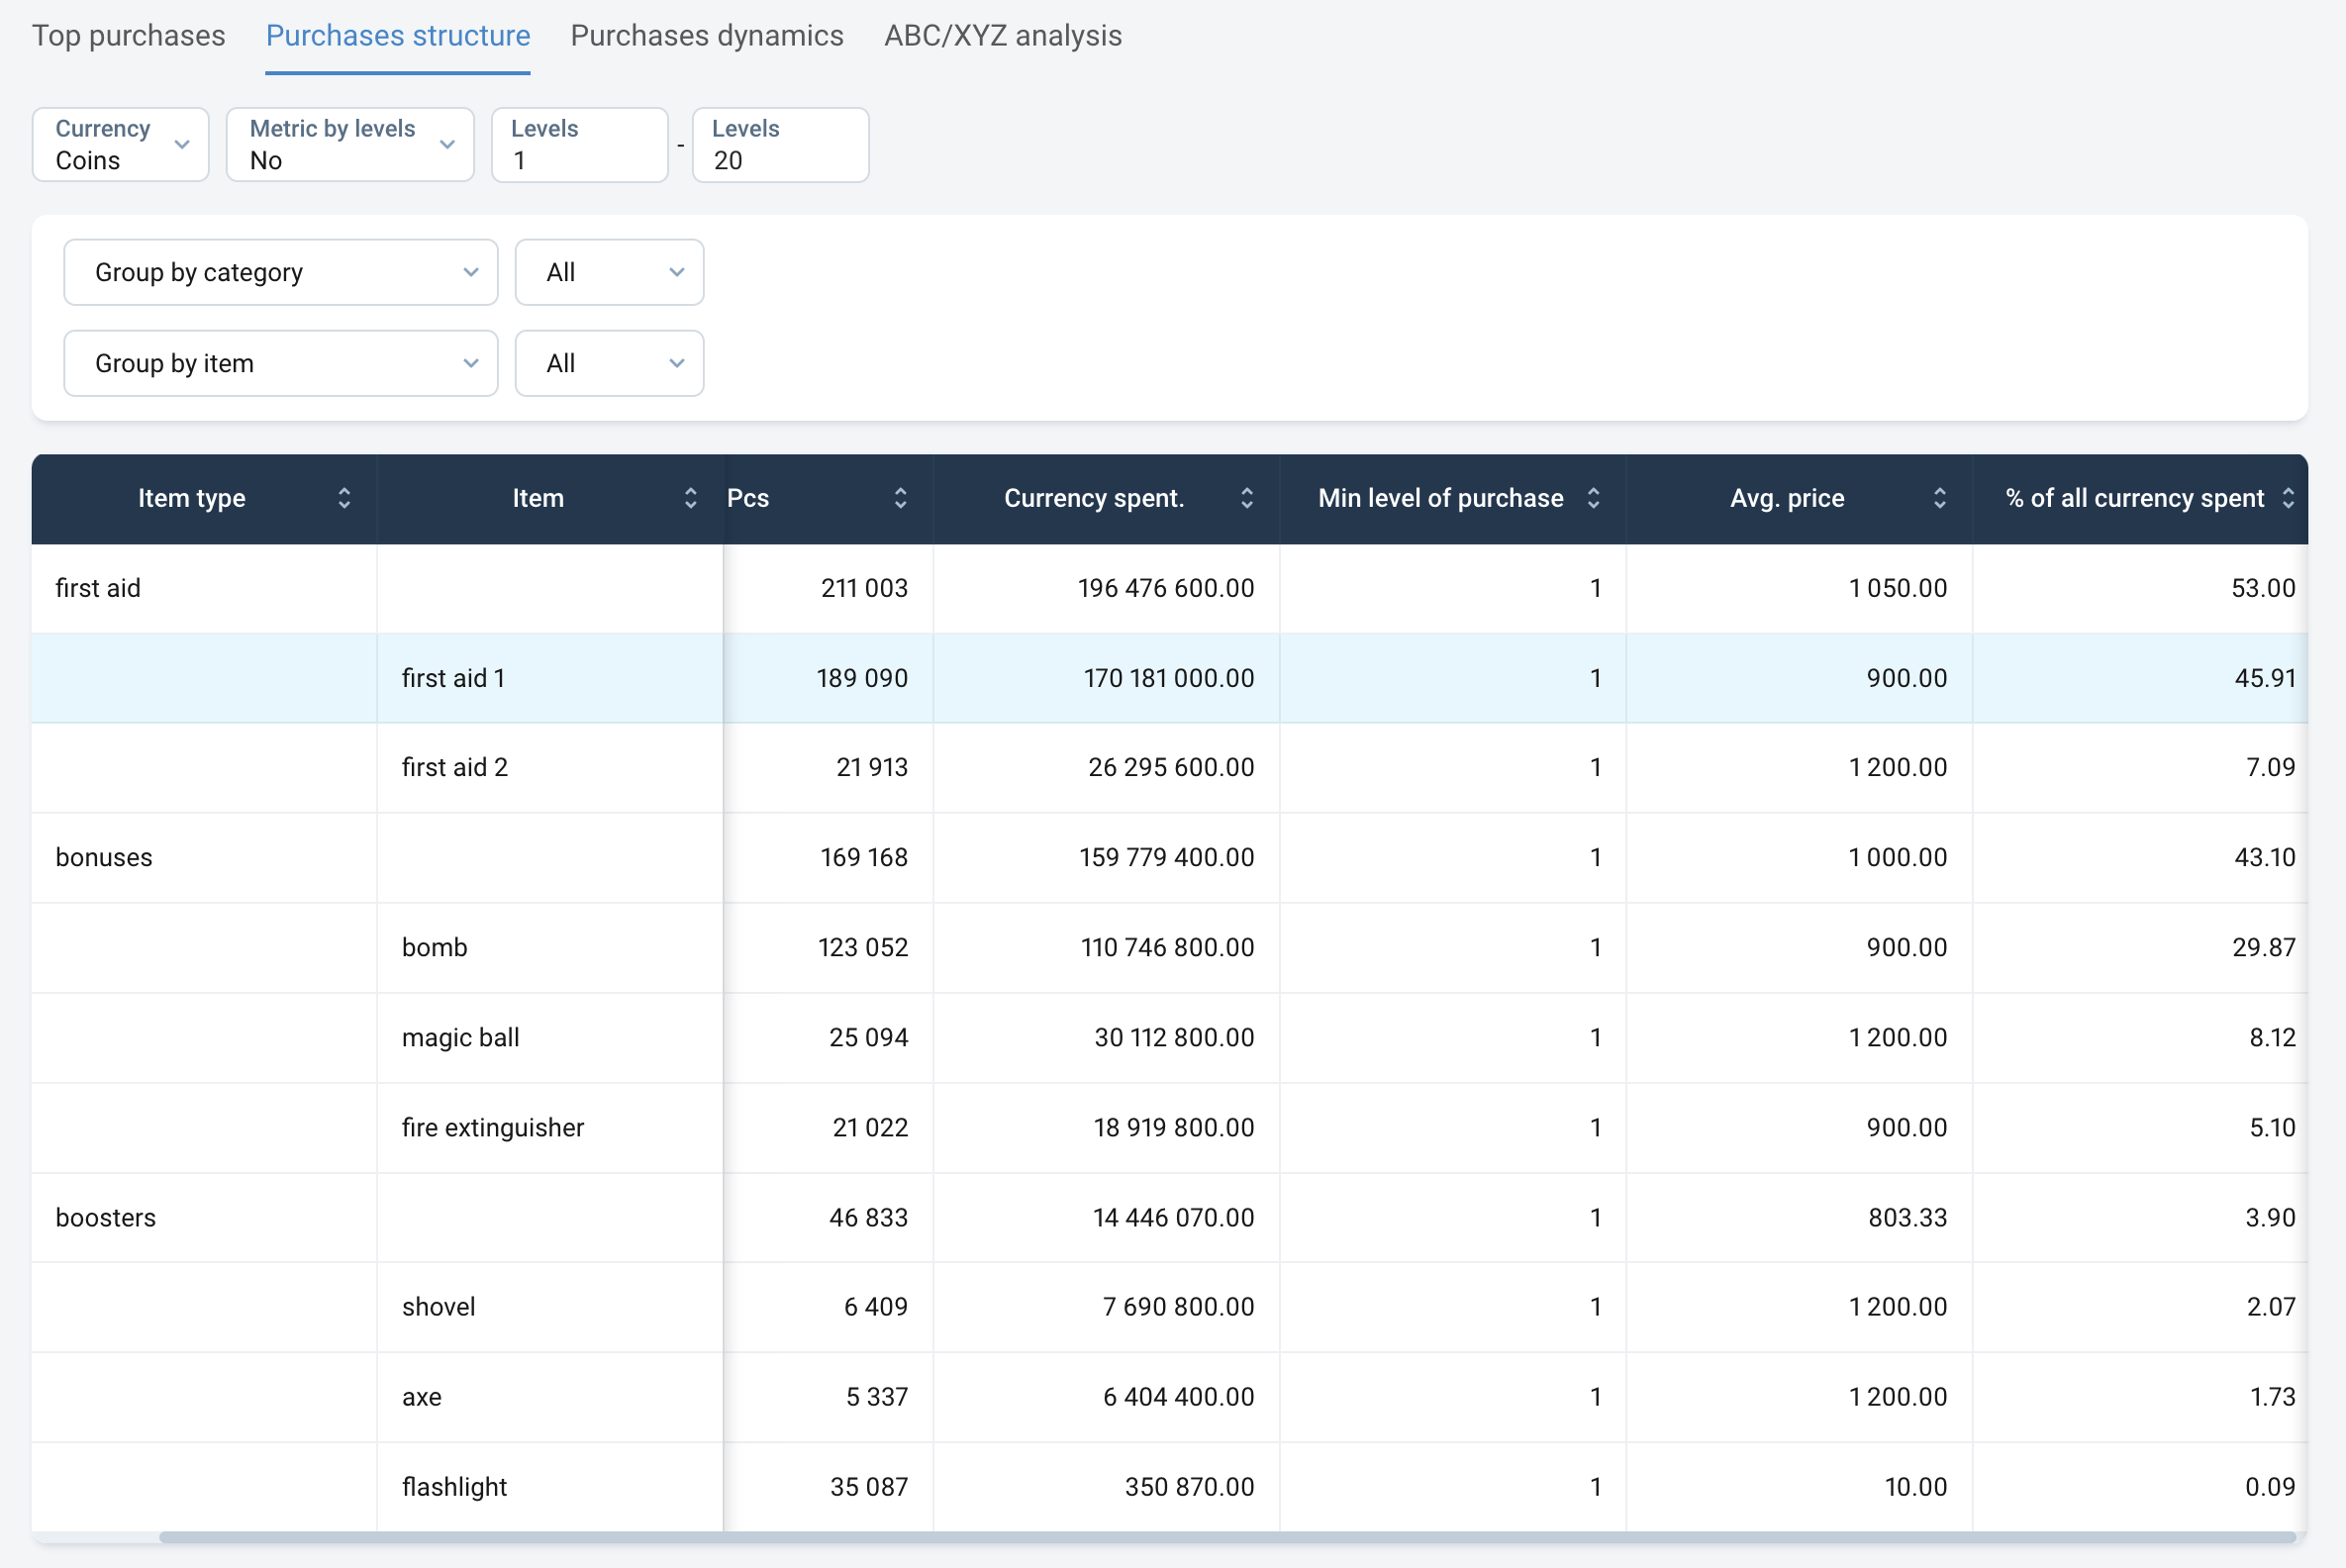Switch to Top purchases tab
The height and width of the screenshot is (1568, 2346).
coord(129,36)
